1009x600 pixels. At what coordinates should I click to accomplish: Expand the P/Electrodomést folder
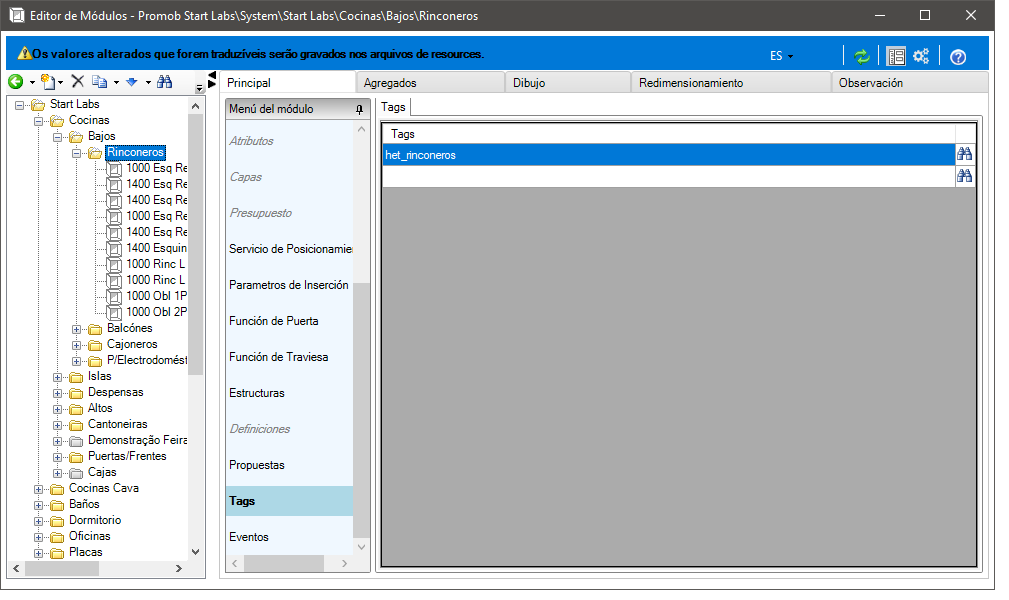77,361
